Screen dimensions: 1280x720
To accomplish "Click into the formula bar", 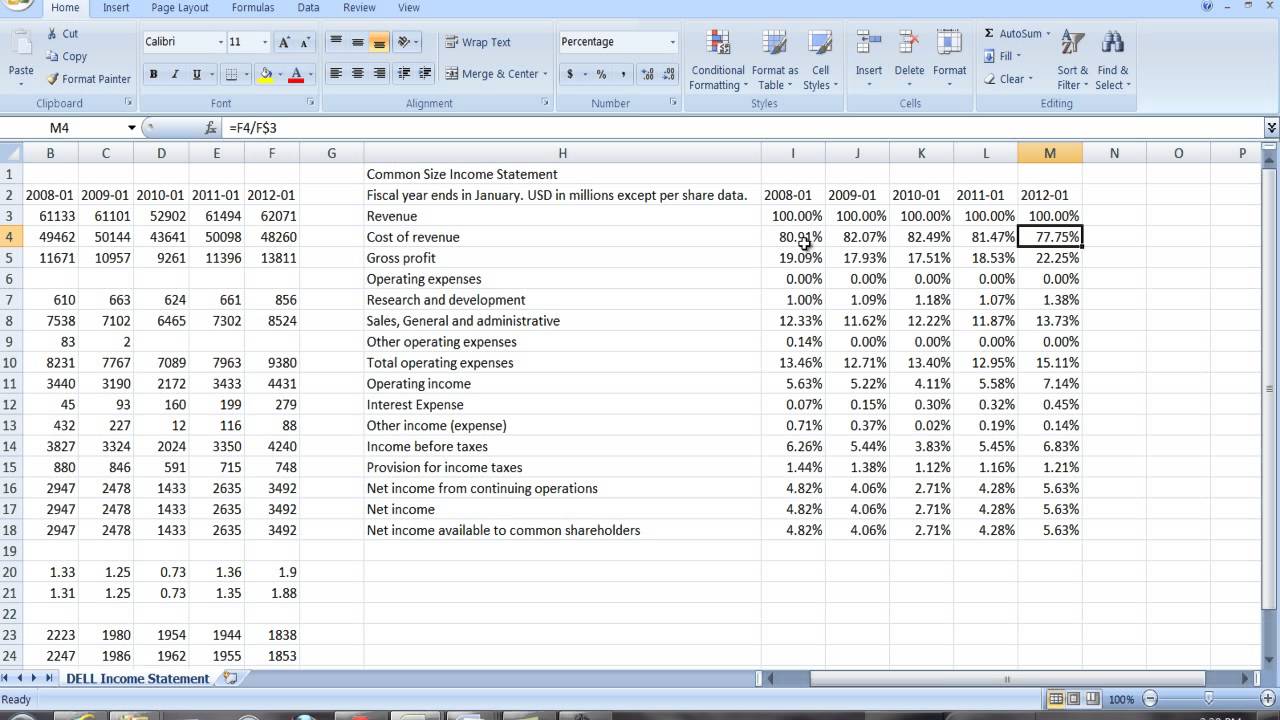I will (742, 128).
